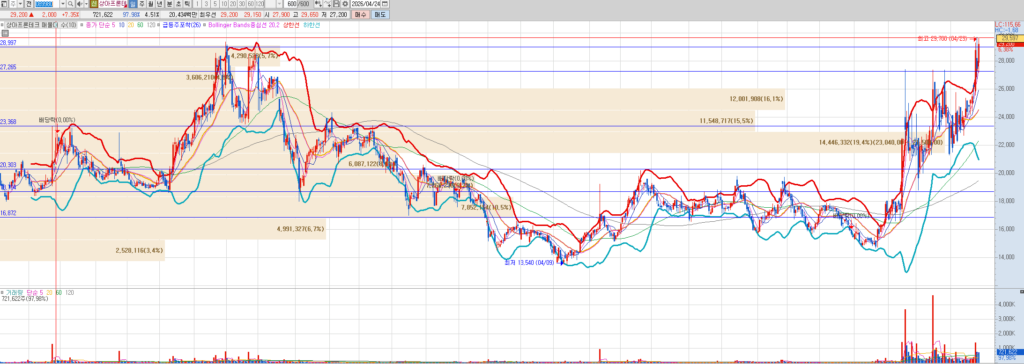
Task: Click the 60 moving average legend
Action: point(140,25)
